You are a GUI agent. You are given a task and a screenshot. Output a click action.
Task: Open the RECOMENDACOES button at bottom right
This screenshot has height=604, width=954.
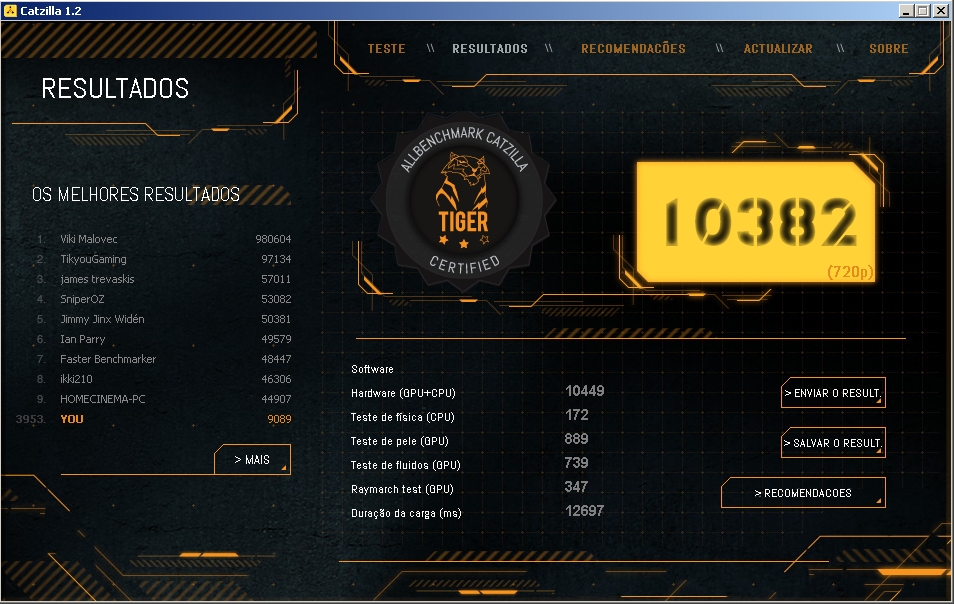pos(803,493)
